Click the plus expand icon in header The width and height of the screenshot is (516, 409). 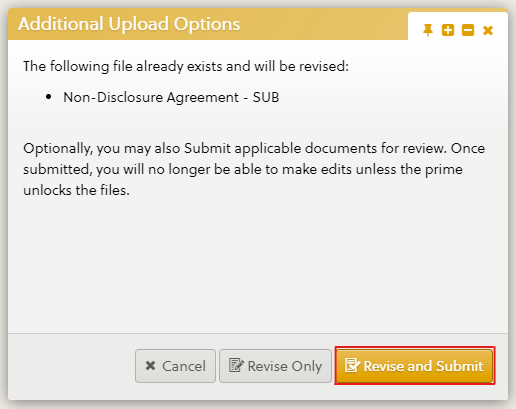[x=448, y=30]
